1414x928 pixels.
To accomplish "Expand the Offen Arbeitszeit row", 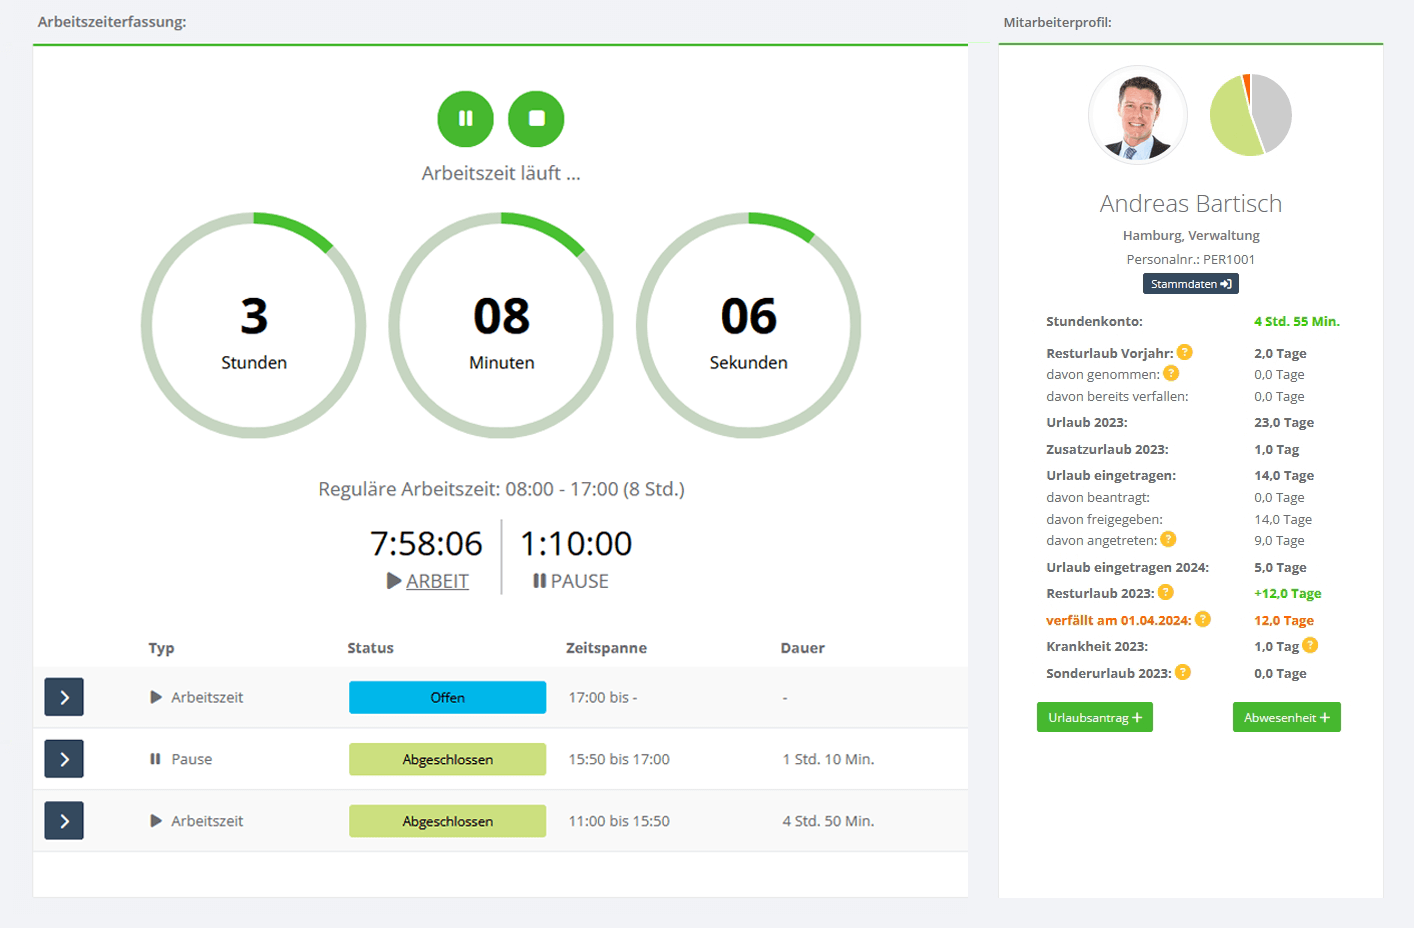I will point(64,697).
